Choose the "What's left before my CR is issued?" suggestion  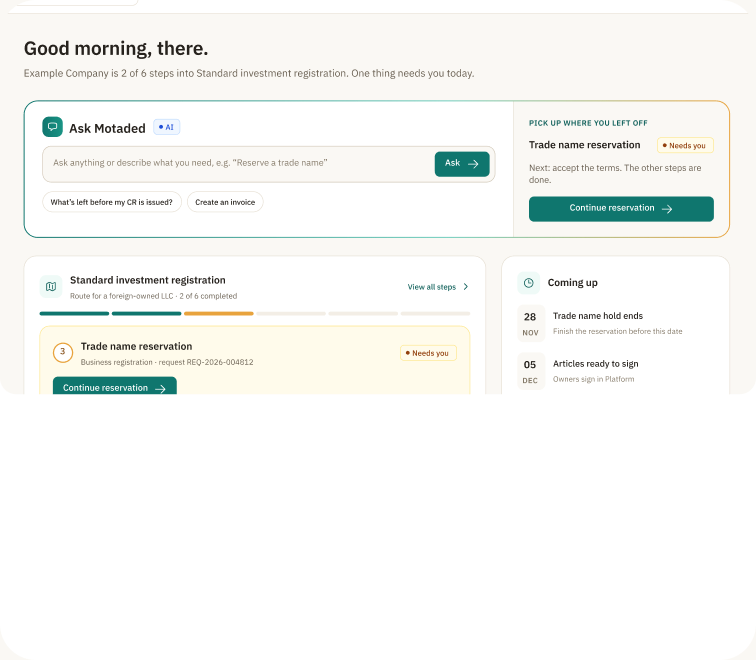112,202
